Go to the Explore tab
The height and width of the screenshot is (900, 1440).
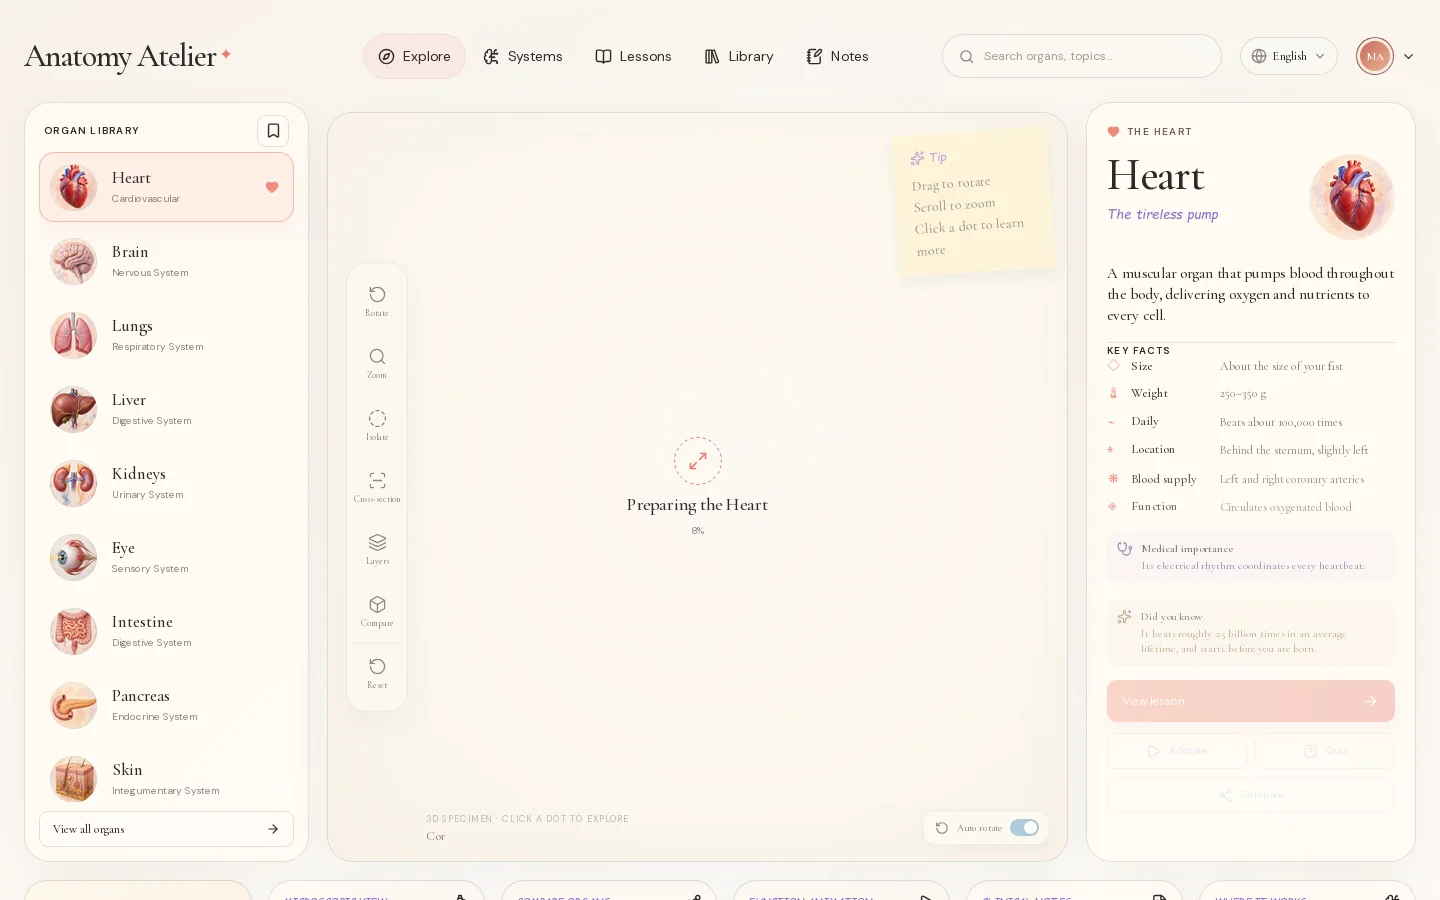(415, 56)
